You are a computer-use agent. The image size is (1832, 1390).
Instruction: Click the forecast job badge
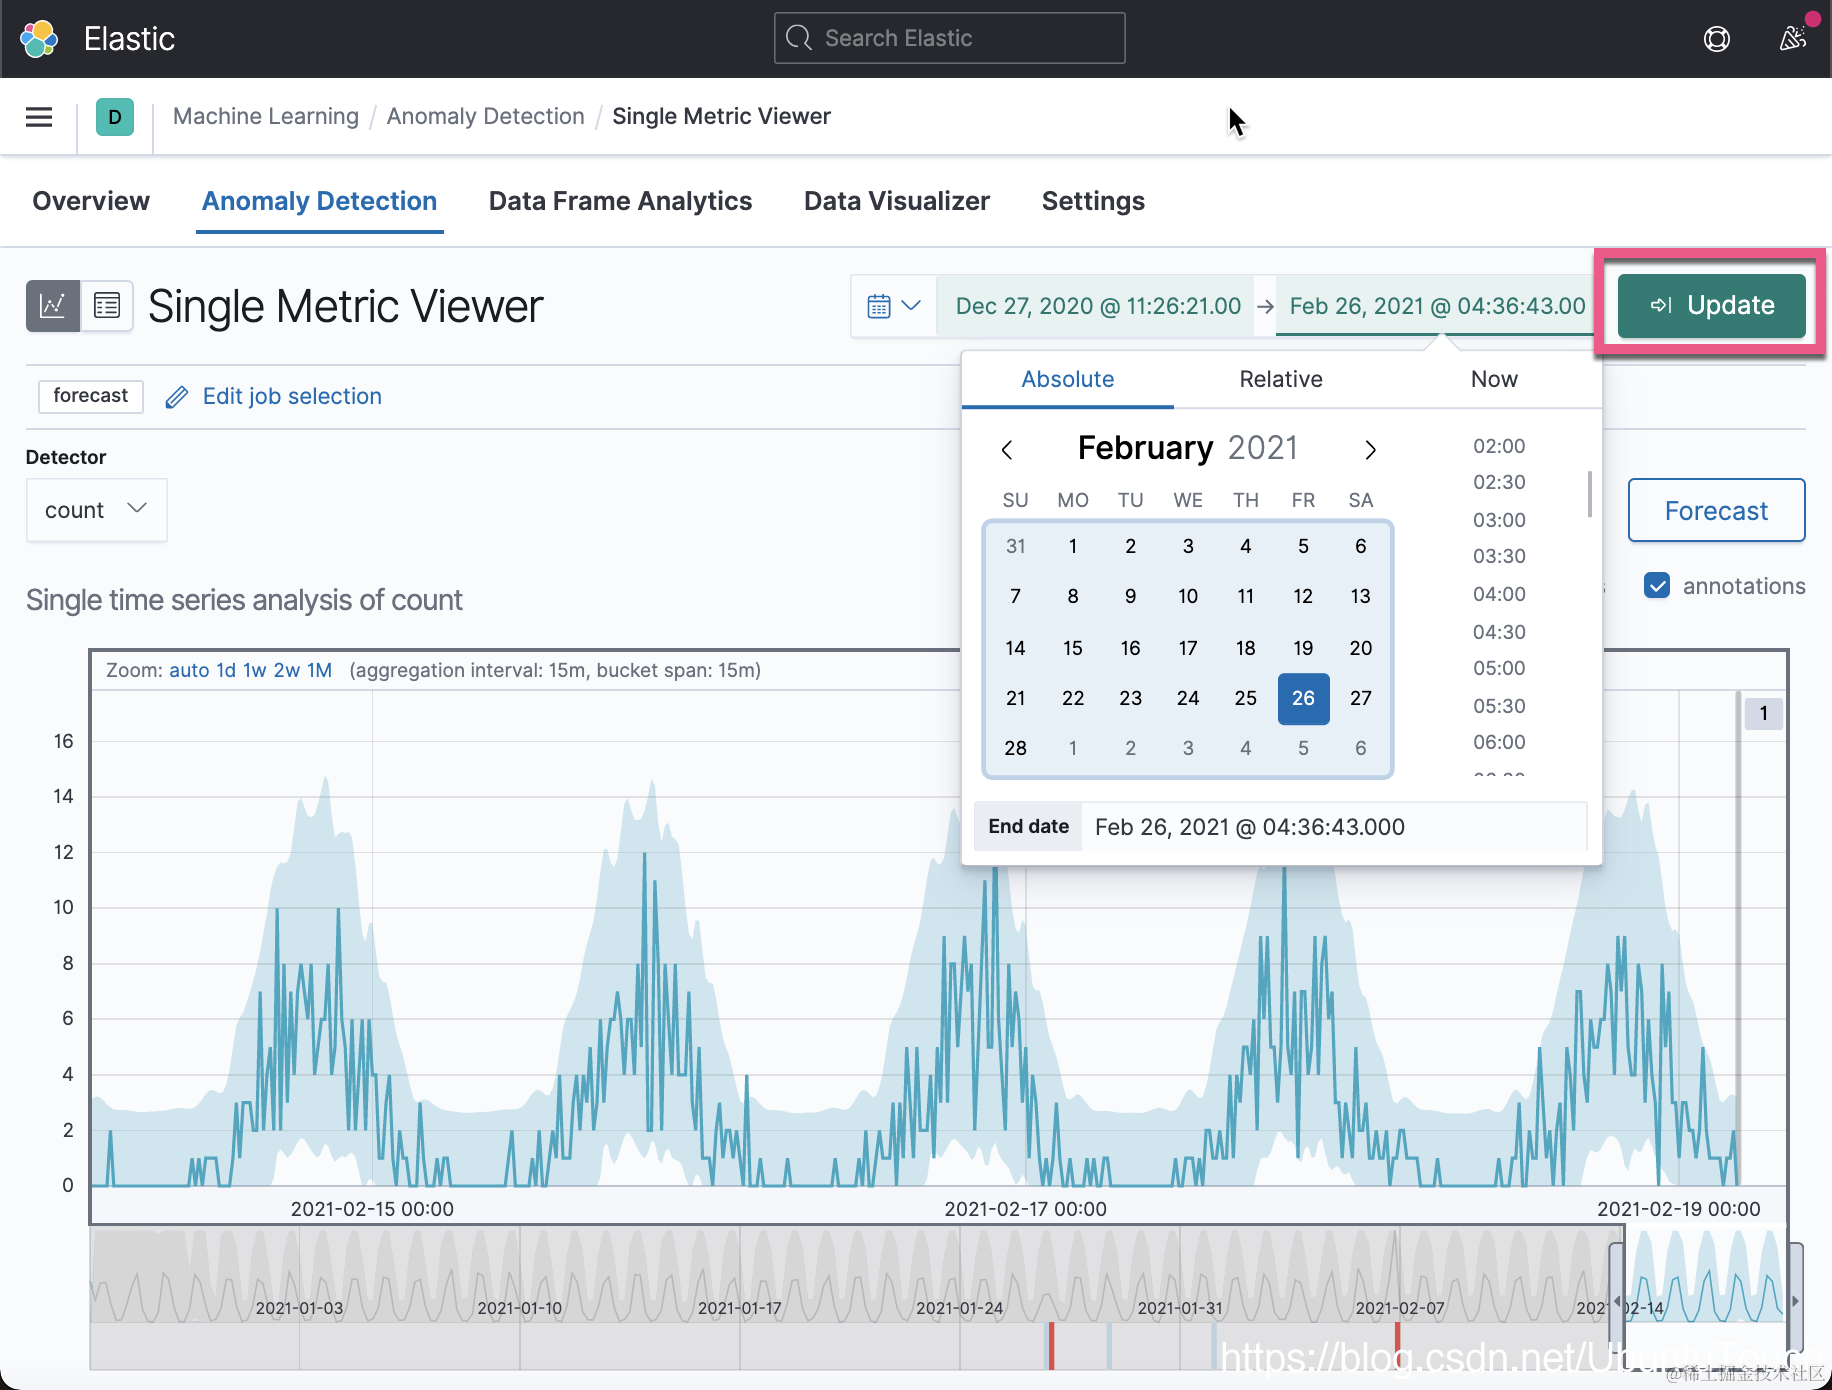tap(91, 396)
